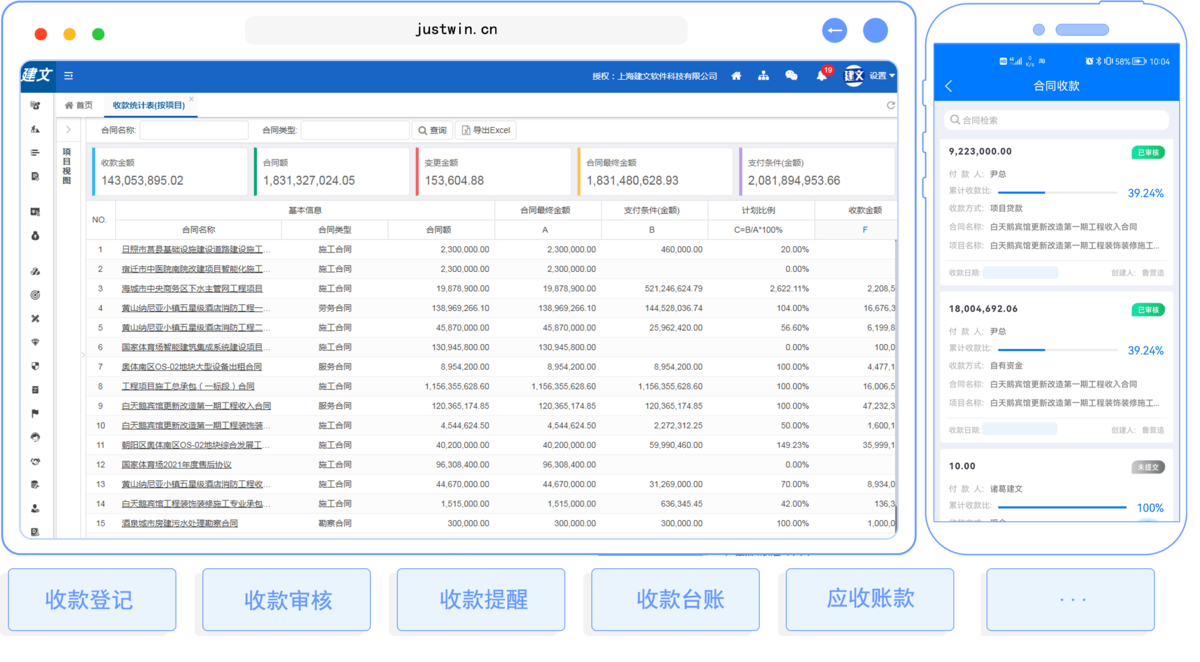Click the 收款提醒 button
Viewport: 1200px width, 662px height.
pyautogui.click(x=483, y=600)
